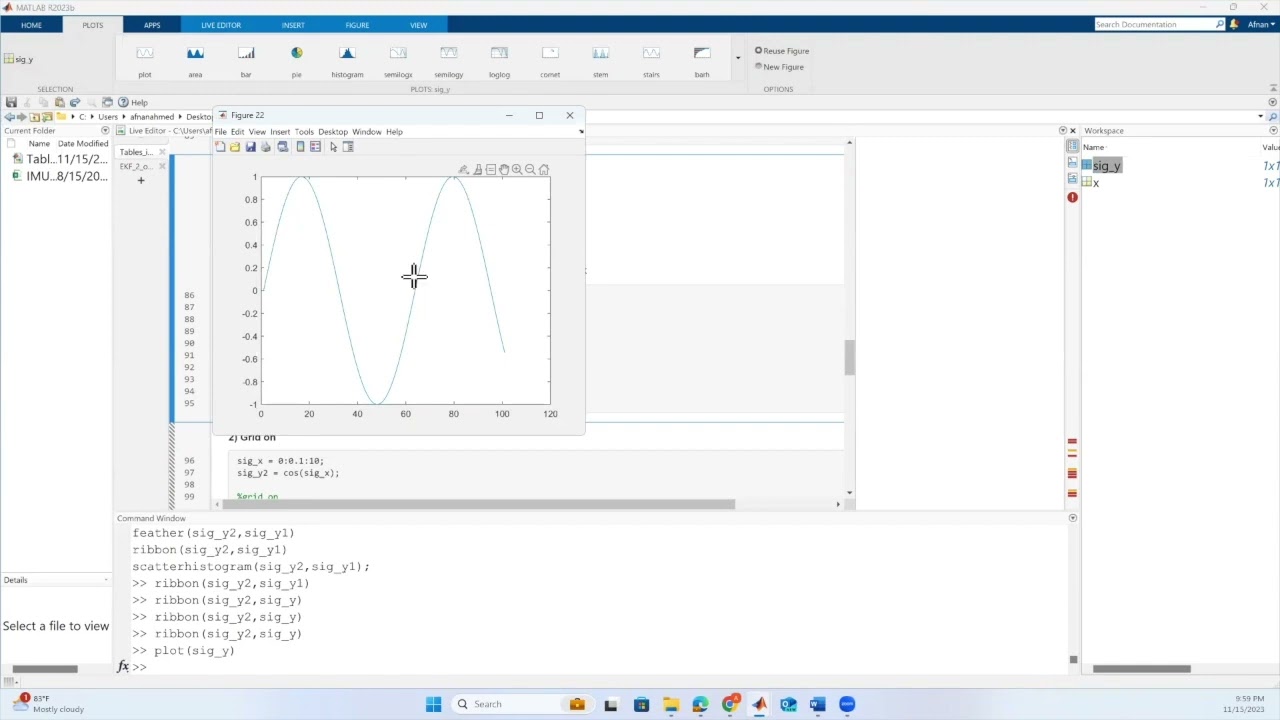Open the Workspace panel actions menu

click(1272, 131)
